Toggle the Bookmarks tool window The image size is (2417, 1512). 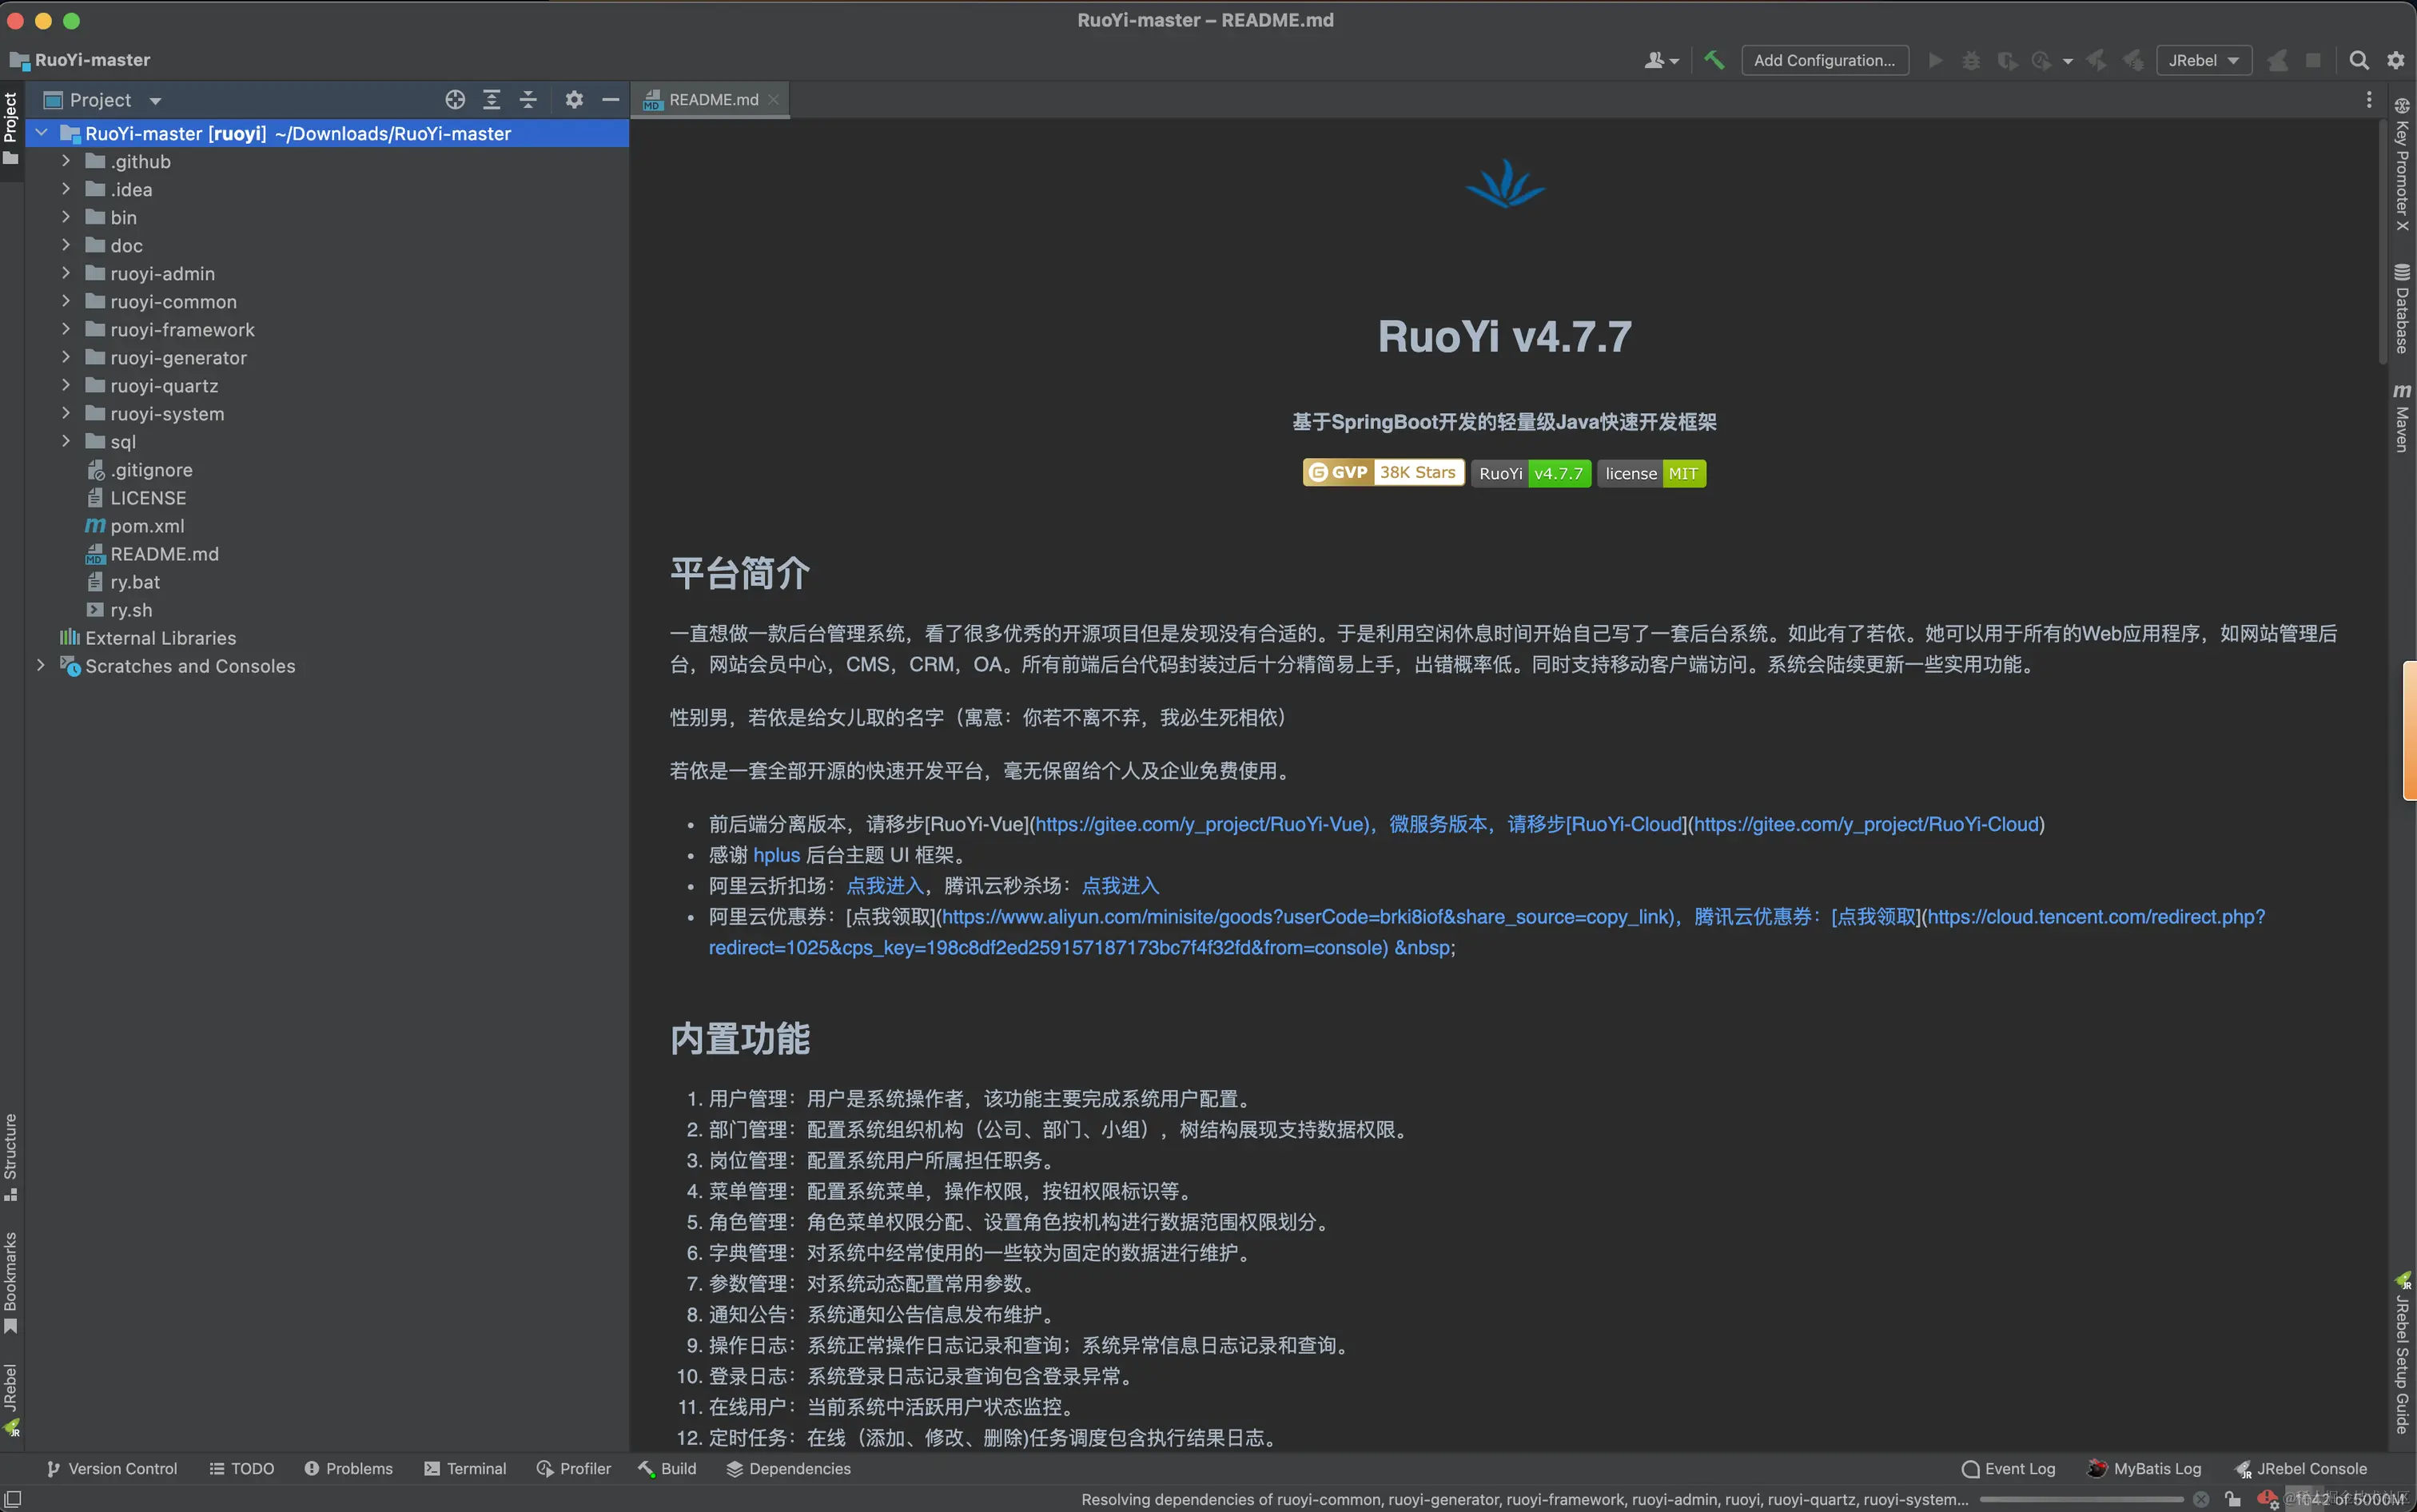pyautogui.click(x=10, y=1270)
